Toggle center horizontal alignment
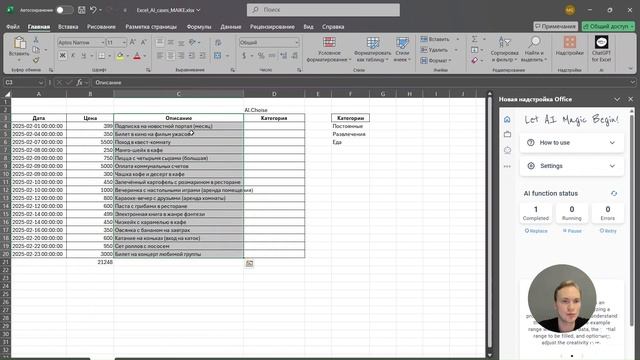This screenshot has height=360, width=640. click(171, 56)
